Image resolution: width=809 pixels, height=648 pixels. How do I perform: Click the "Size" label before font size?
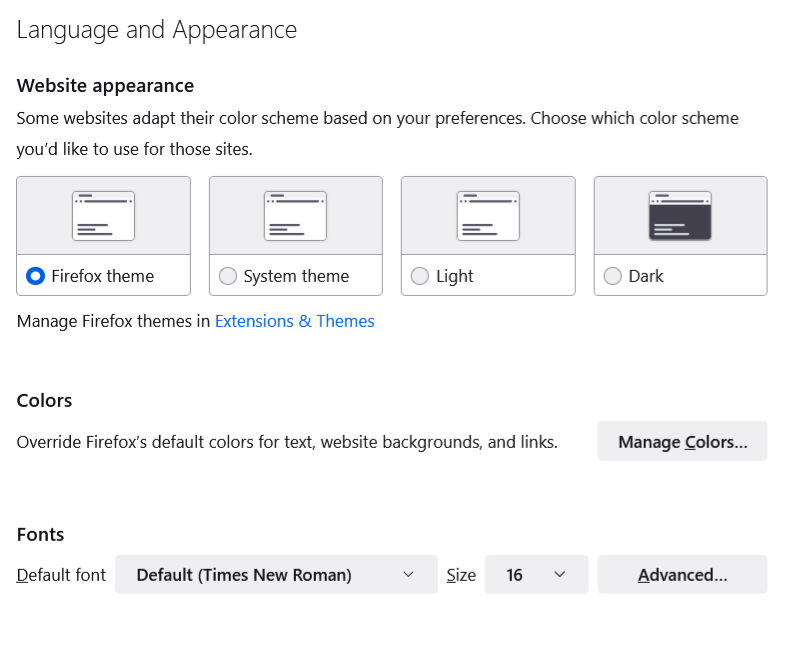point(461,575)
